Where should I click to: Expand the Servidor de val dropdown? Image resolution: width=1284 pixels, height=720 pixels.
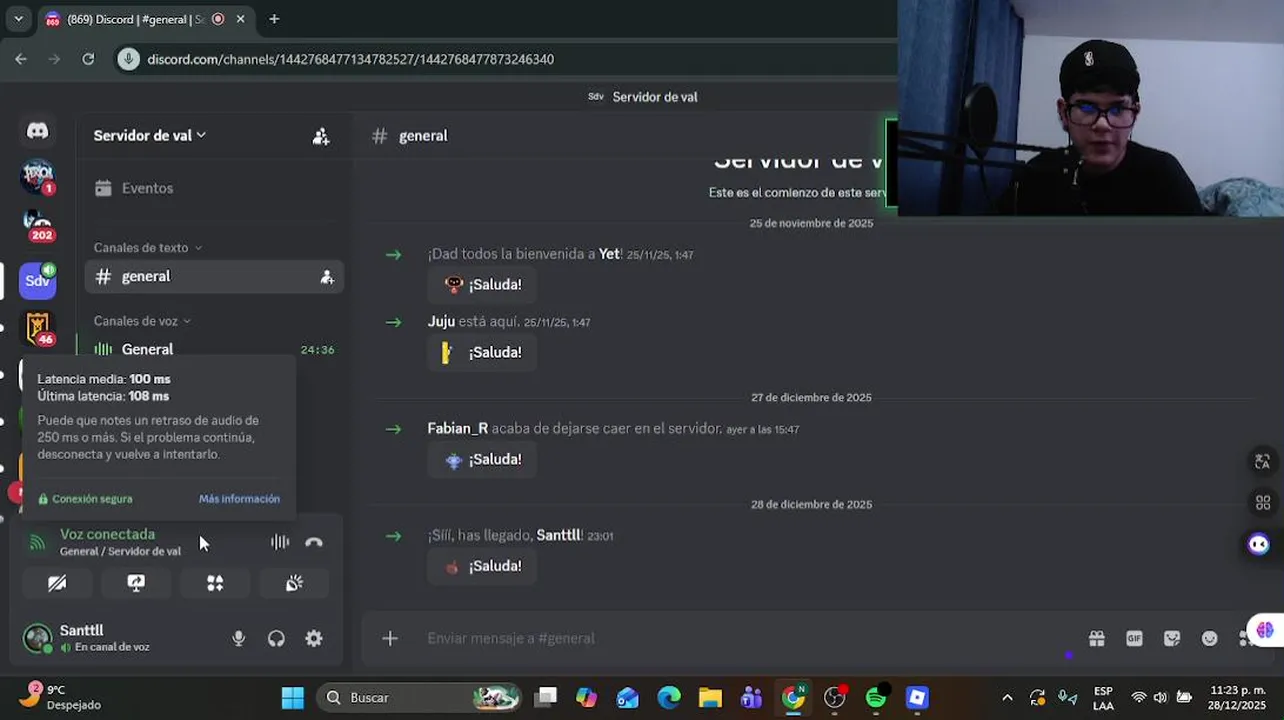coord(150,136)
